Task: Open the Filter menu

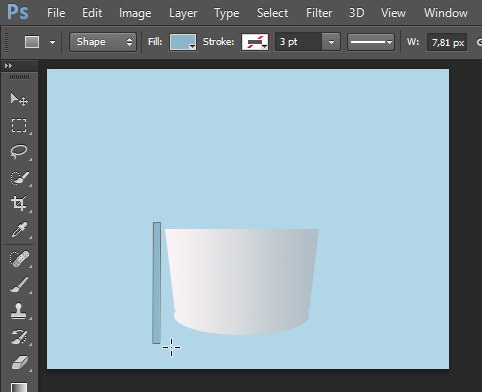Action: (x=319, y=13)
